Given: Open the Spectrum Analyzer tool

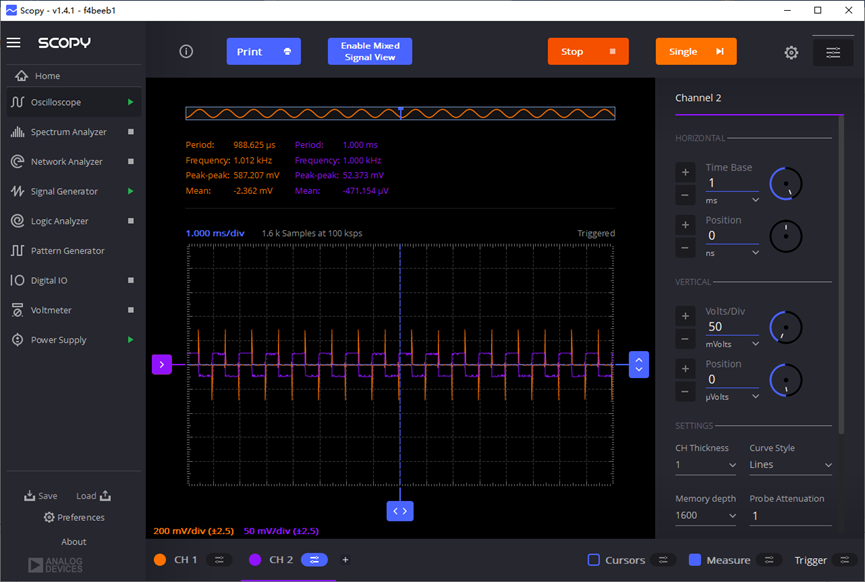Looking at the screenshot, I should pos(68,132).
